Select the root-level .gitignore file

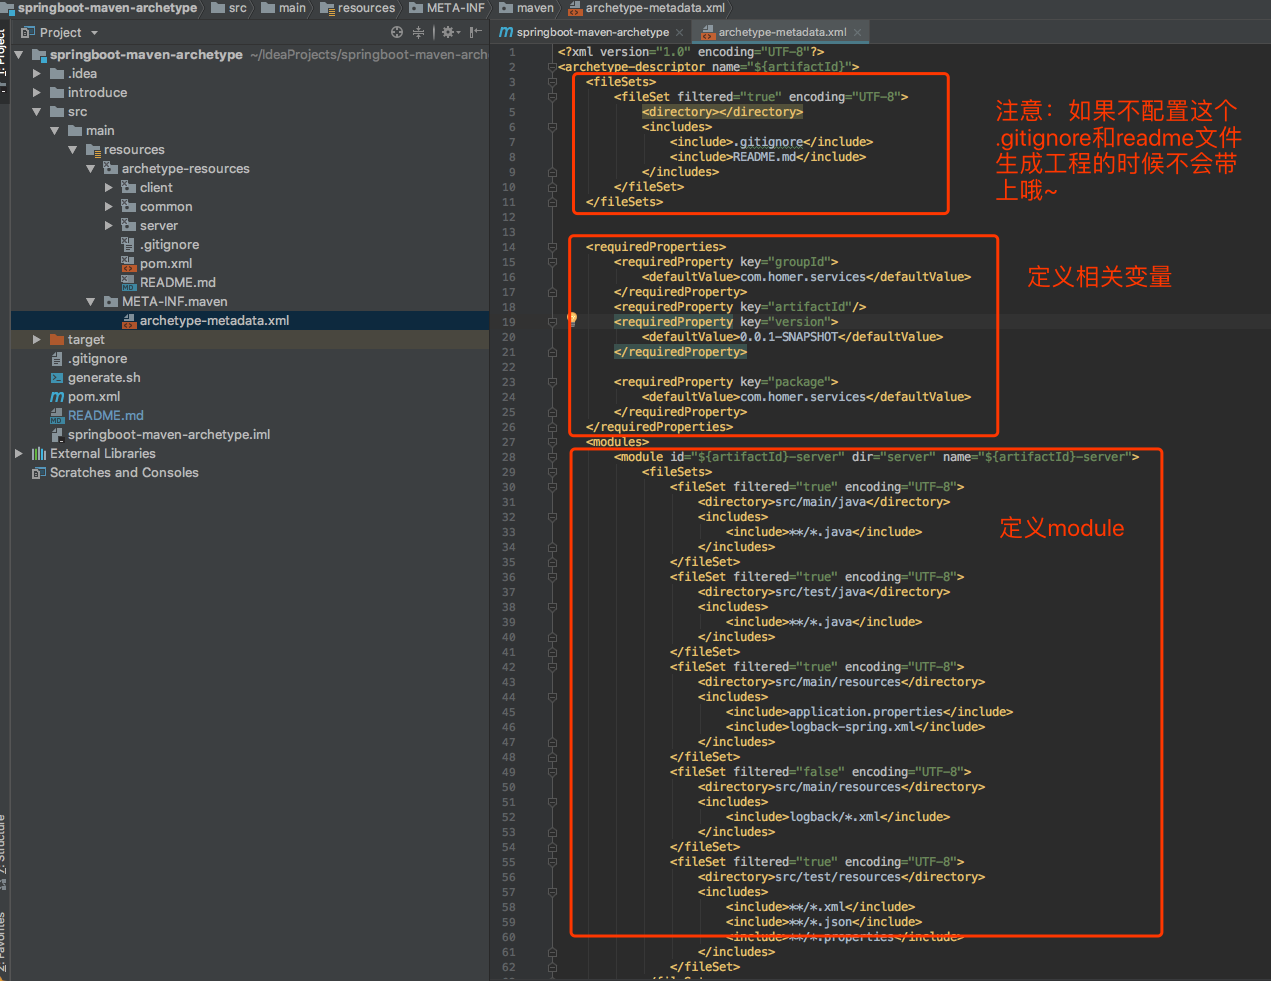89,359
